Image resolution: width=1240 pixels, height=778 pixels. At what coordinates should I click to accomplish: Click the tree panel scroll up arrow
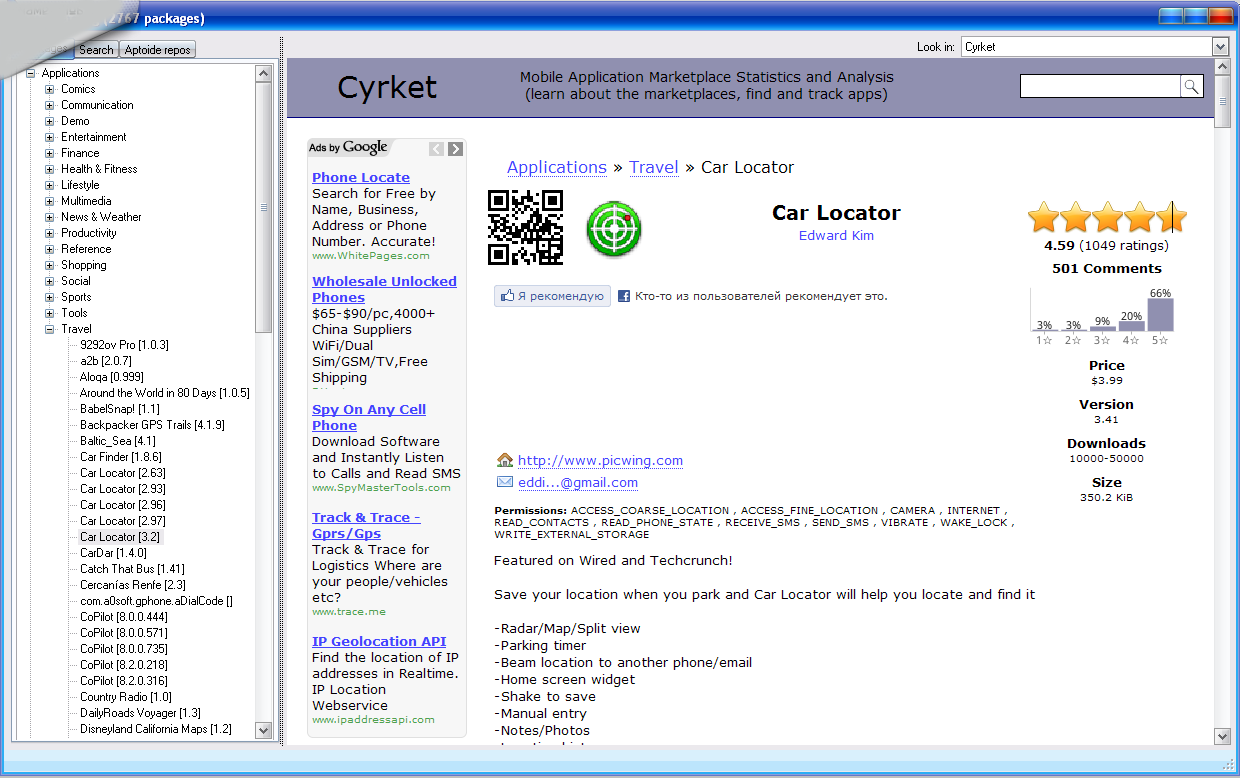[264, 73]
